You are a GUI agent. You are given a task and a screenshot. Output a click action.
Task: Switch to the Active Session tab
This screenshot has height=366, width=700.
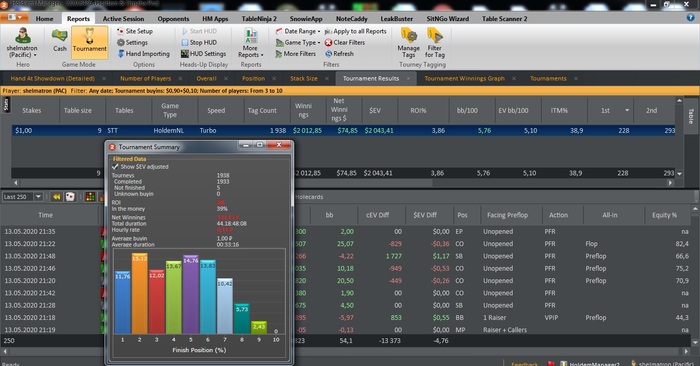123,19
